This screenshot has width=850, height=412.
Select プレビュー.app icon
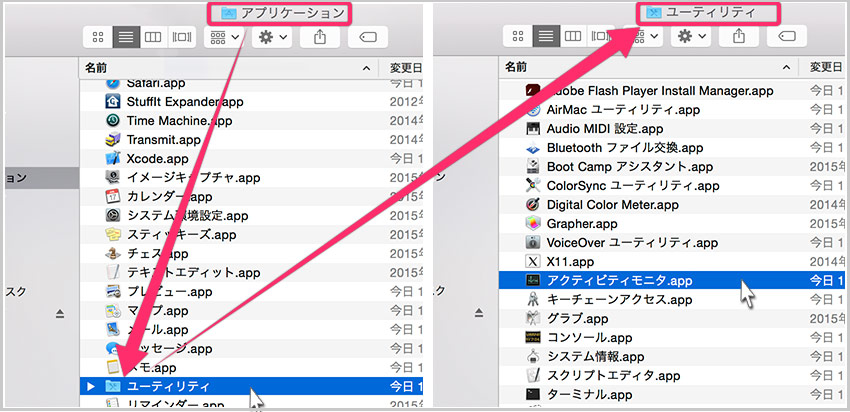tap(112, 292)
